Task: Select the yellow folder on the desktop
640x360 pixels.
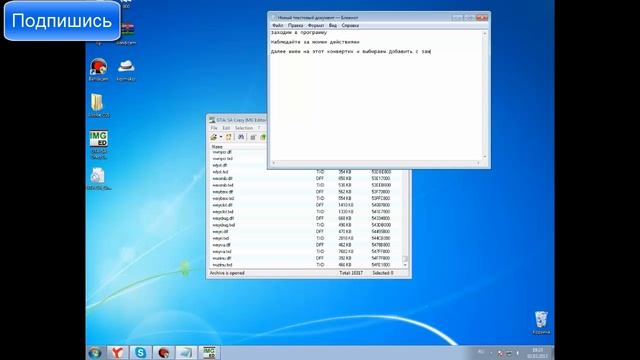Action: (98, 106)
